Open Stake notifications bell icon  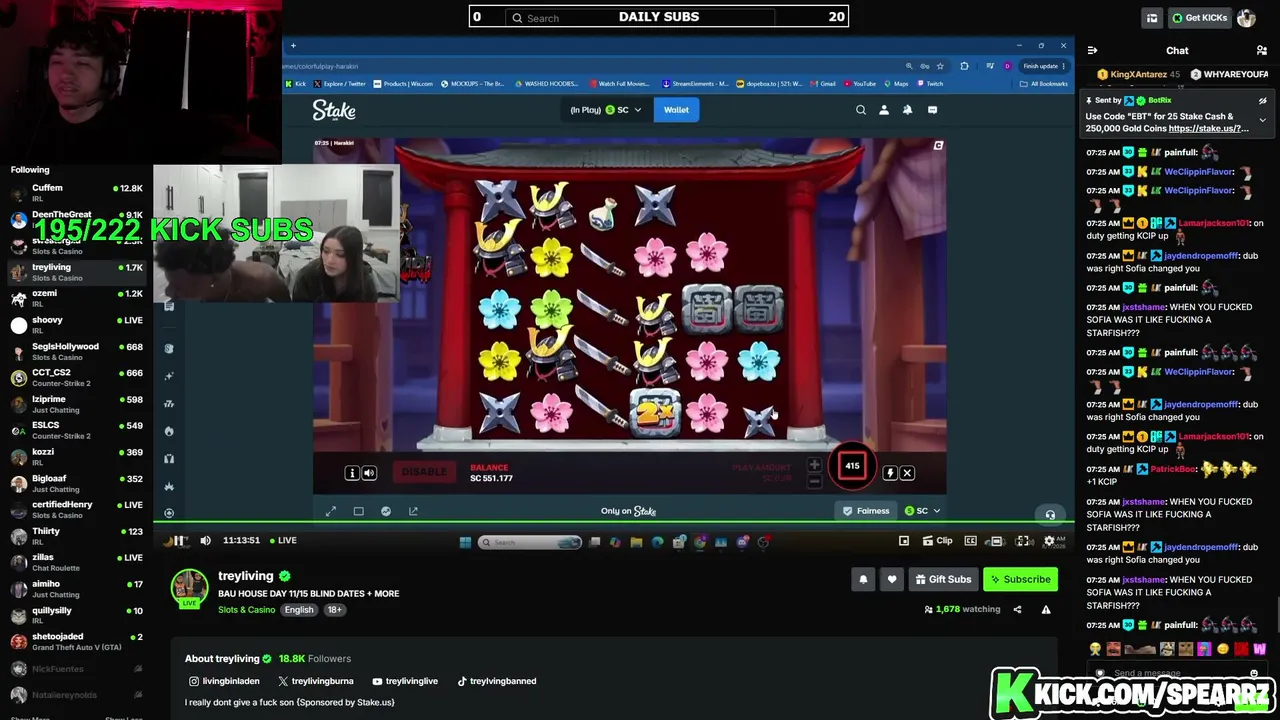point(908,110)
